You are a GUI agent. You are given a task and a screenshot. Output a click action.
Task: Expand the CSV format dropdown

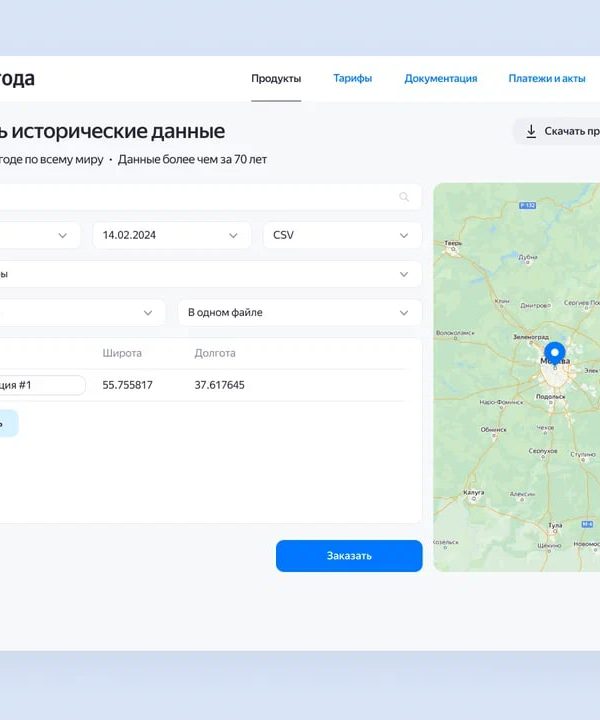point(341,235)
